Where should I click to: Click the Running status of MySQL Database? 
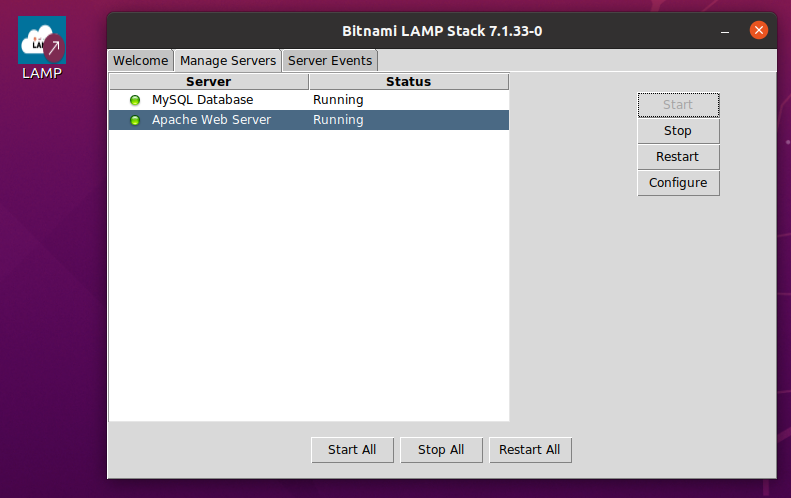(338, 100)
